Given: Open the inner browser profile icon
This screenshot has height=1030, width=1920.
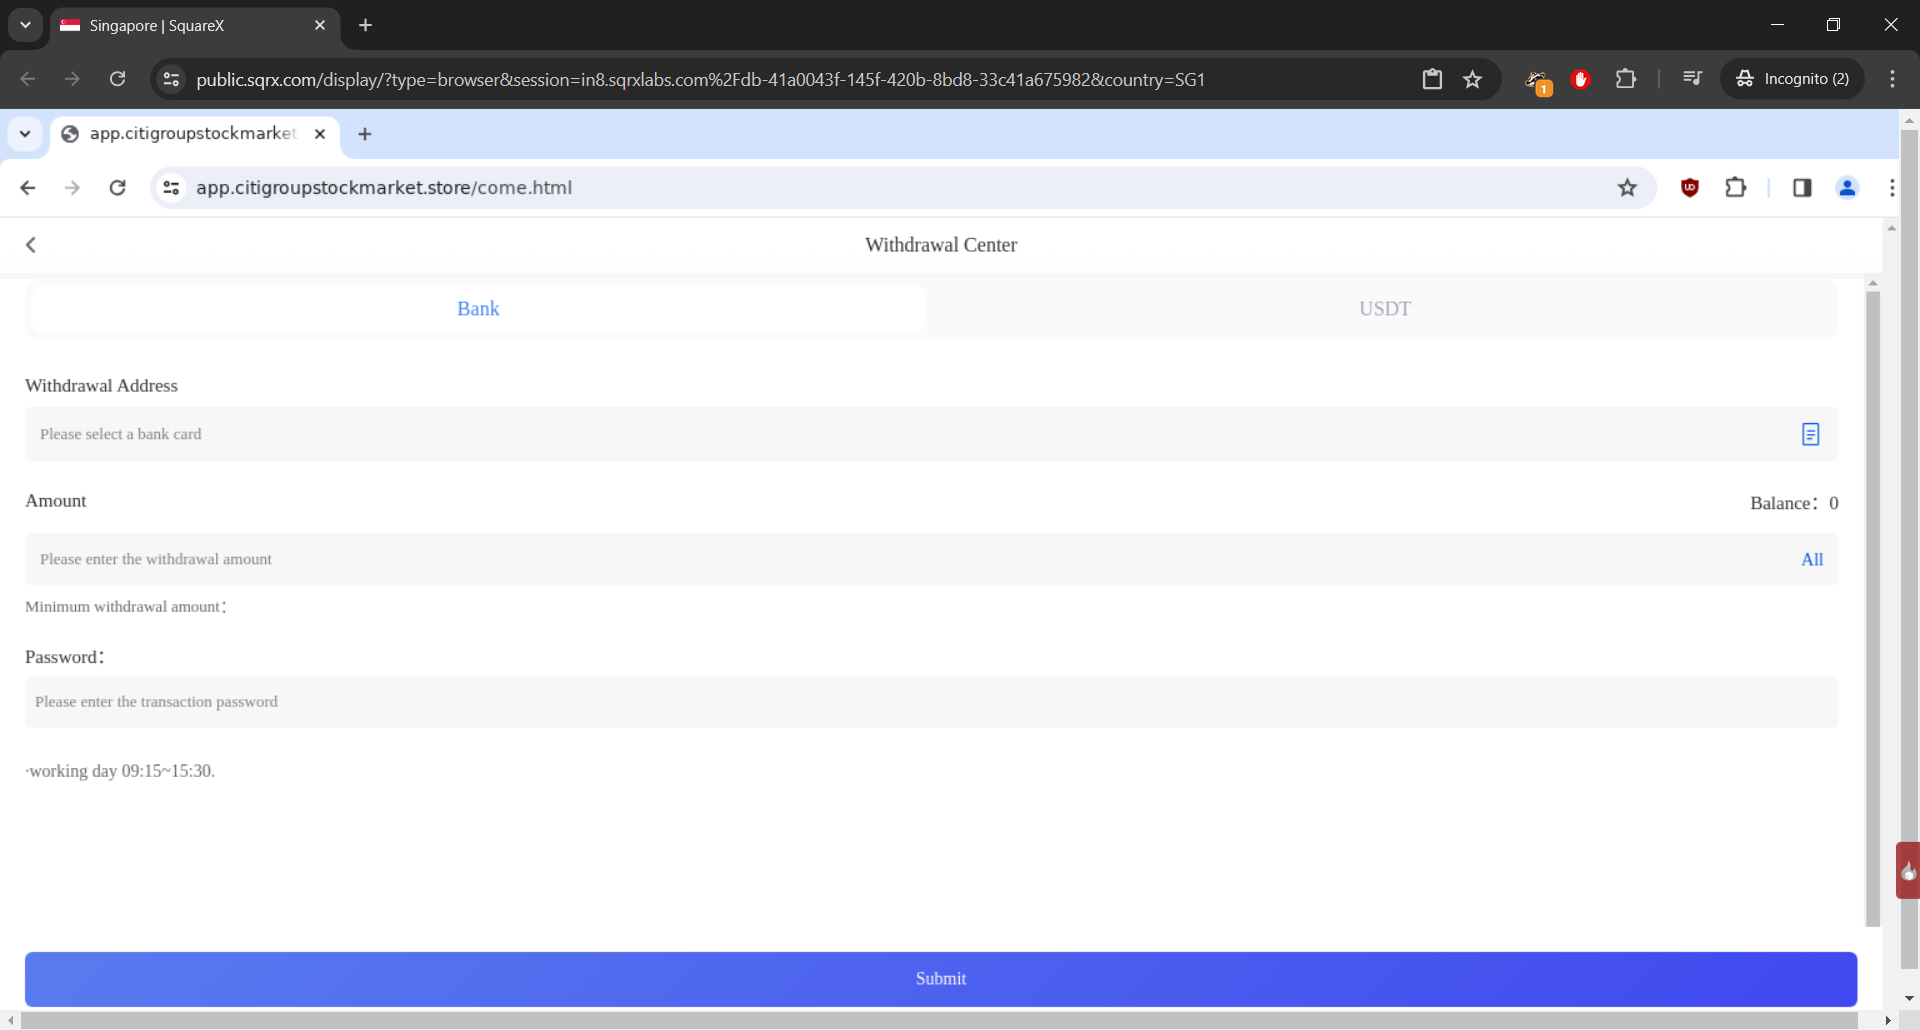Looking at the screenshot, I should pyautogui.click(x=1847, y=188).
